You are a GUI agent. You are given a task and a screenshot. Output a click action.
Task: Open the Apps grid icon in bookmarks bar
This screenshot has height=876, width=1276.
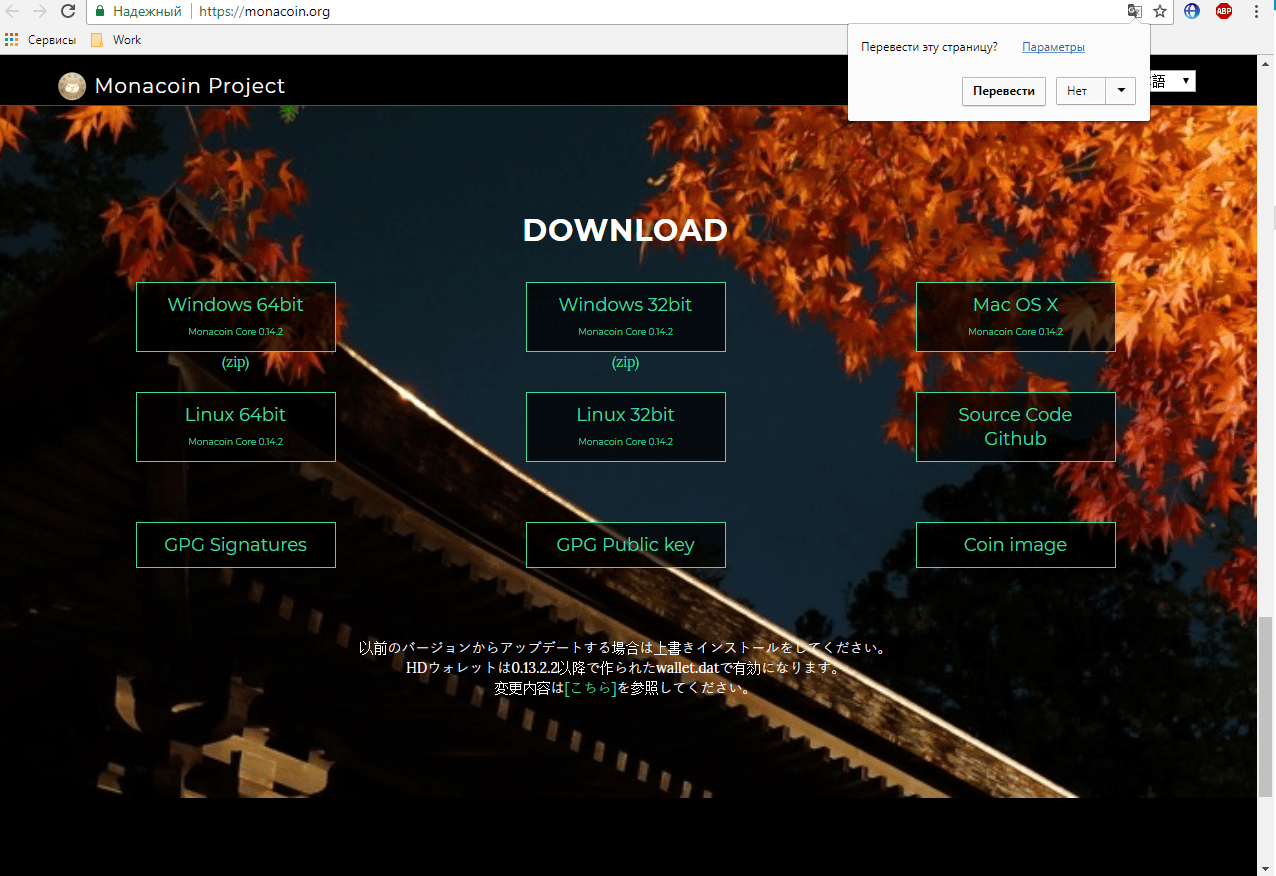click(12, 40)
